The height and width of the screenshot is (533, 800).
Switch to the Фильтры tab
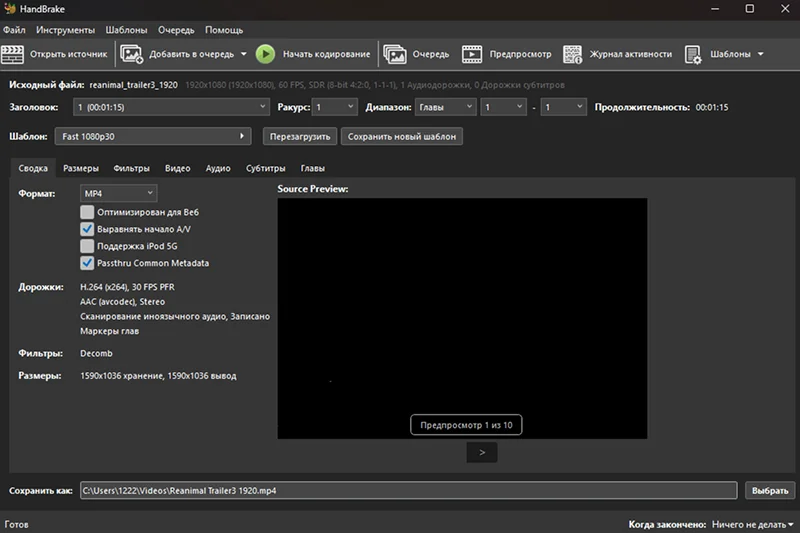point(132,168)
